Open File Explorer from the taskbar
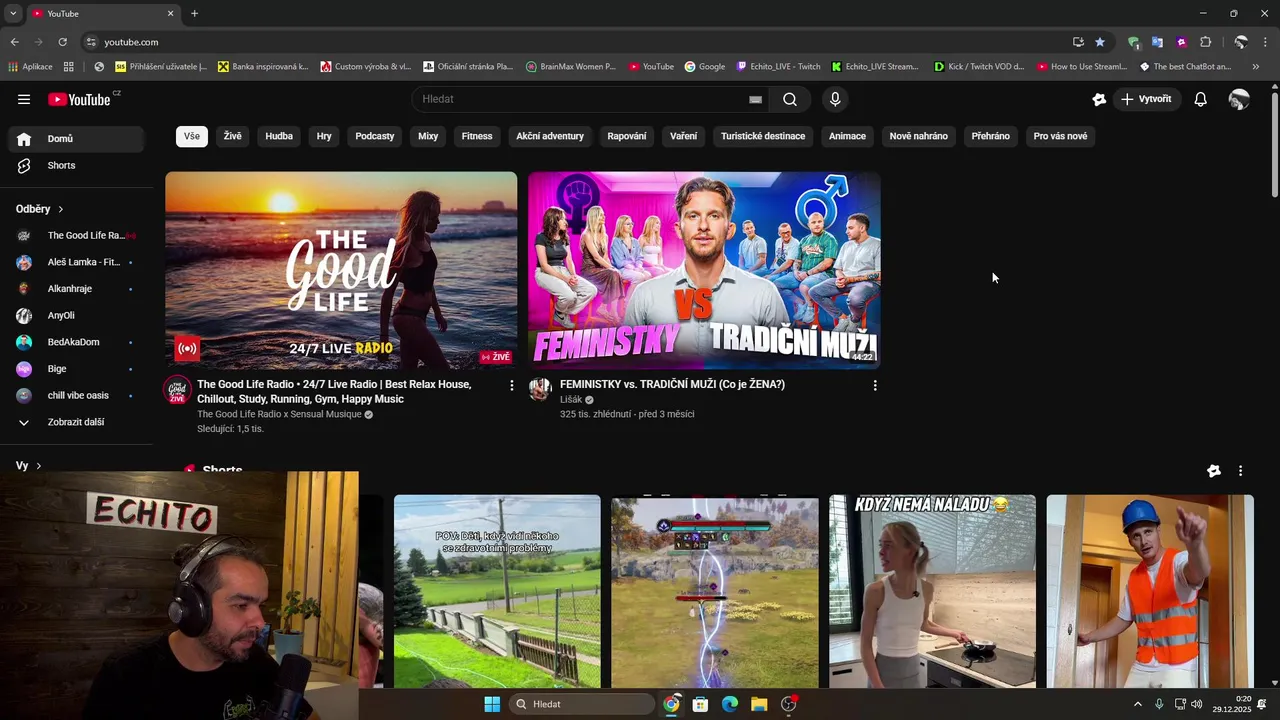The image size is (1280, 720). (x=759, y=704)
